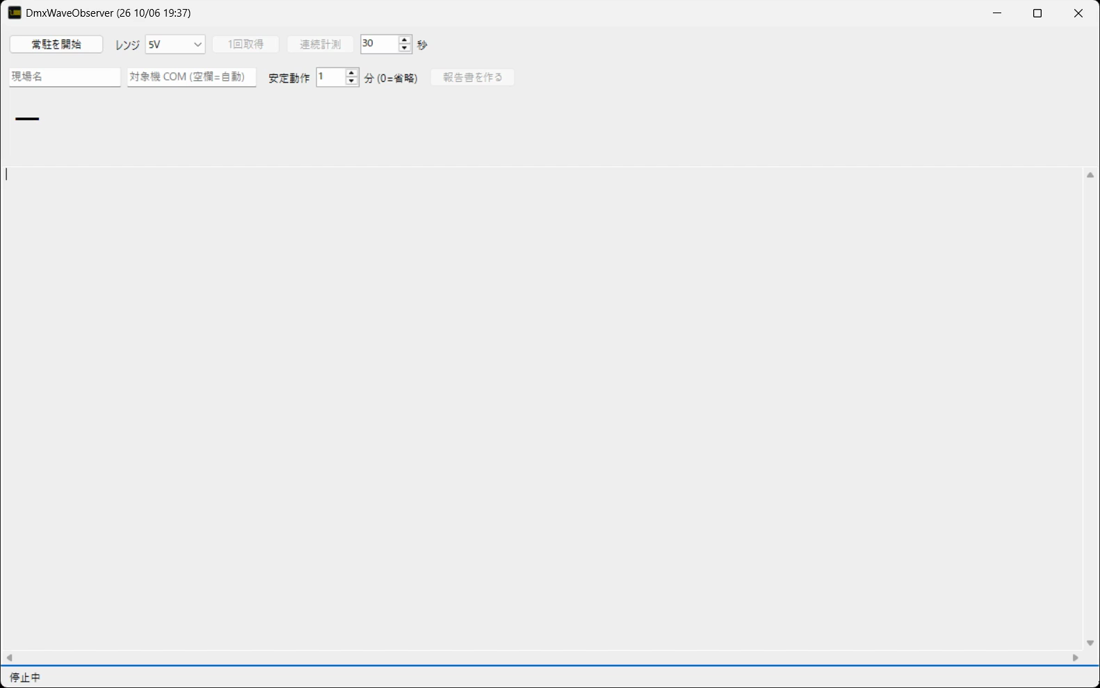Click the horizontal scrollbar left arrow
1100x688 pixels.
tap(9, 658)
